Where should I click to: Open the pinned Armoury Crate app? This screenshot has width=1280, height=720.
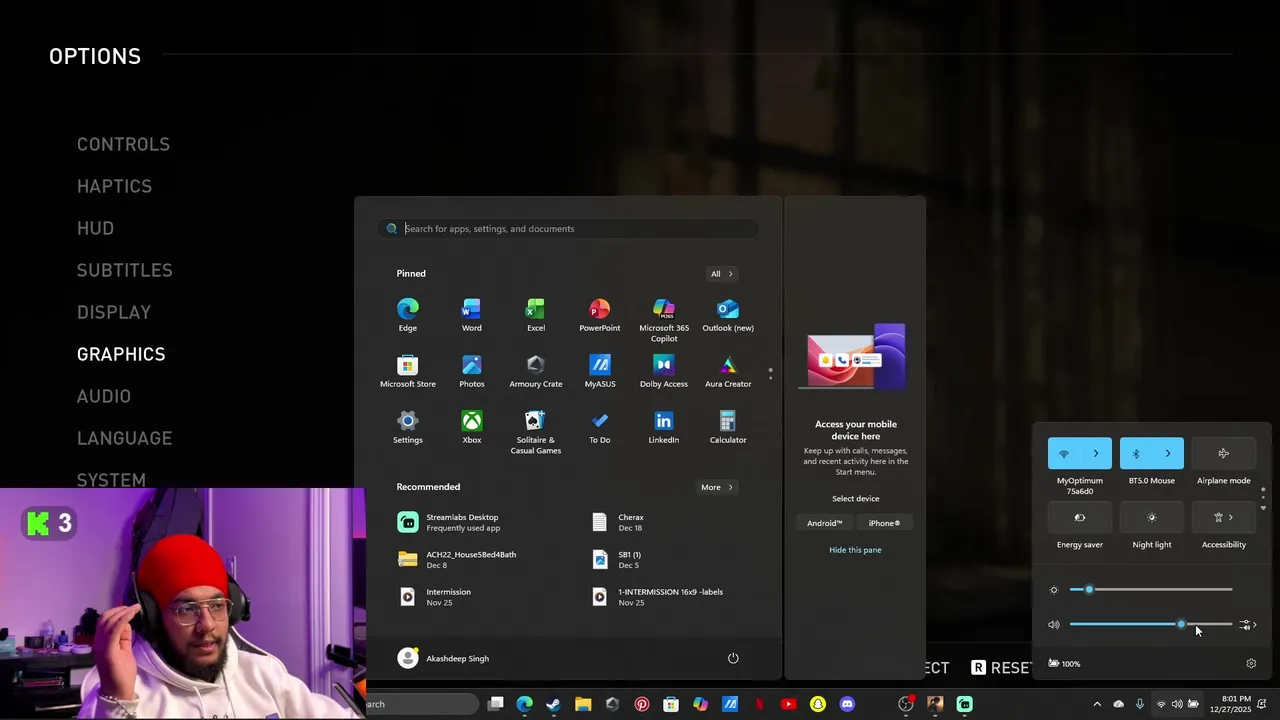[x=535, y=371]
